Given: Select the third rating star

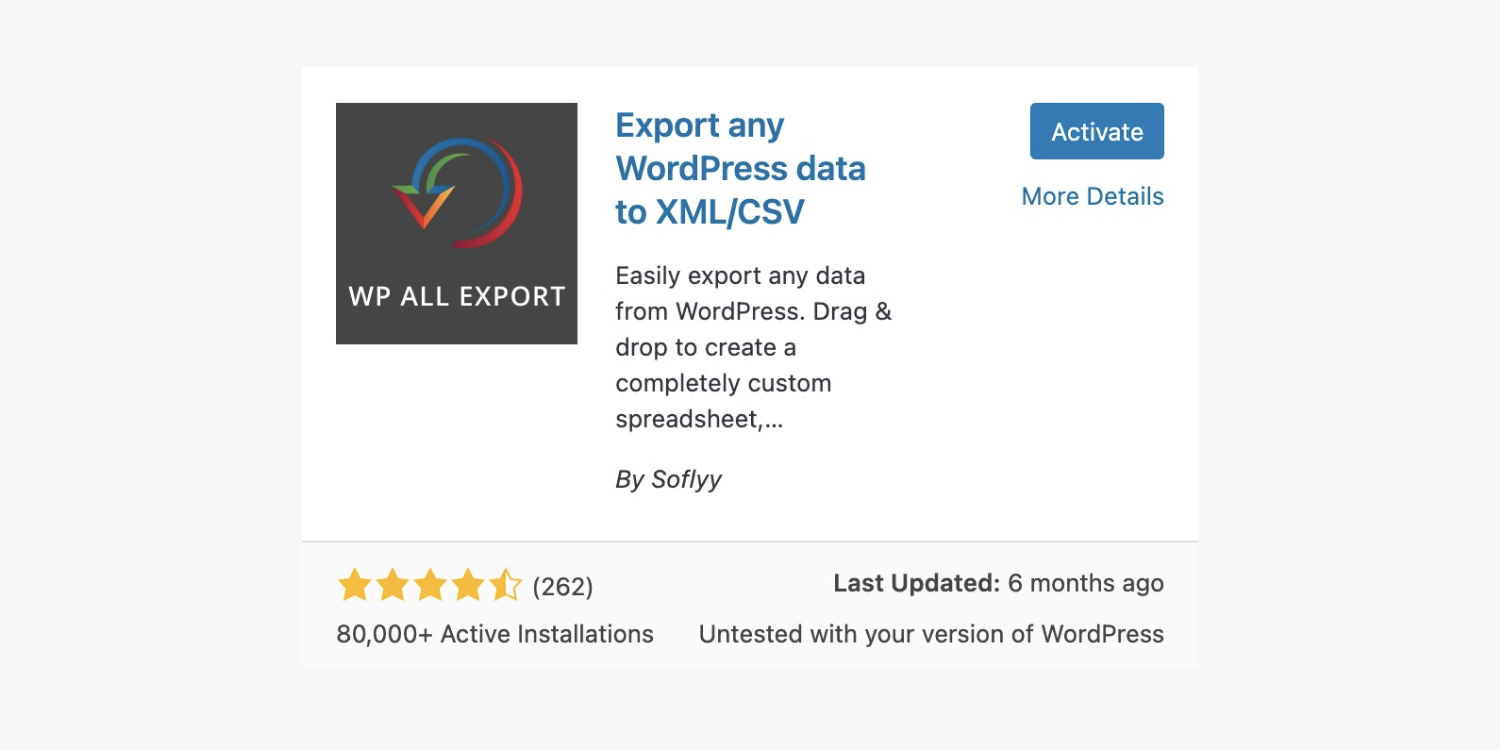Looking at the screenshot, I should (x=430, y=585).
